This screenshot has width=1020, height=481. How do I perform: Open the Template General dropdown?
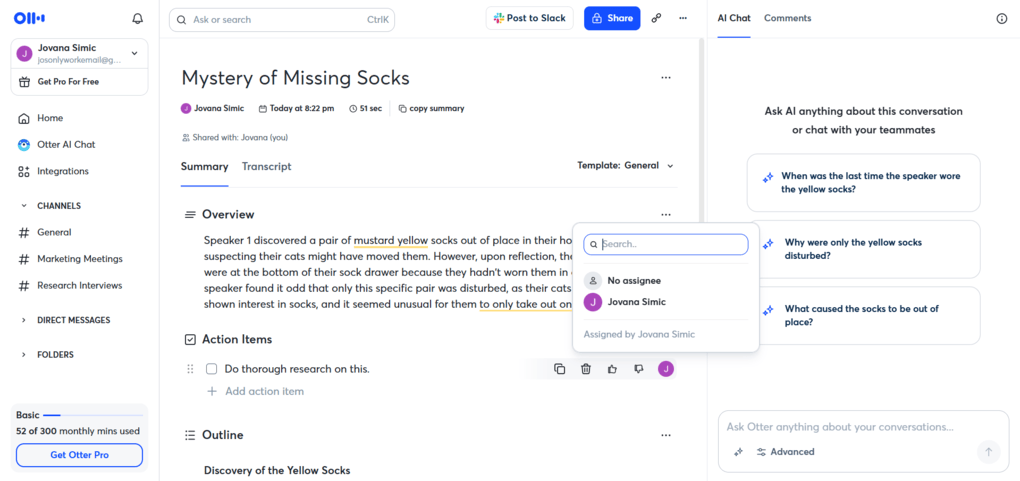coord(625,166)
